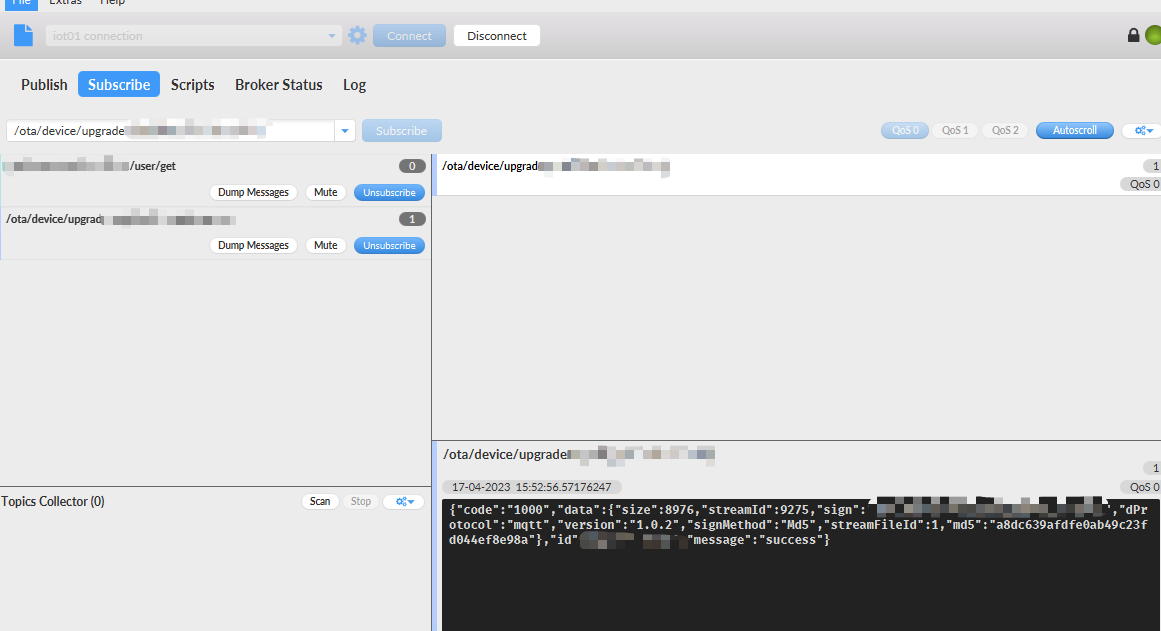Switch to Publish tab
Image resolution: width=1161 pixels, height=631 pixels.
pyautogui.click(x=44, y=84)
